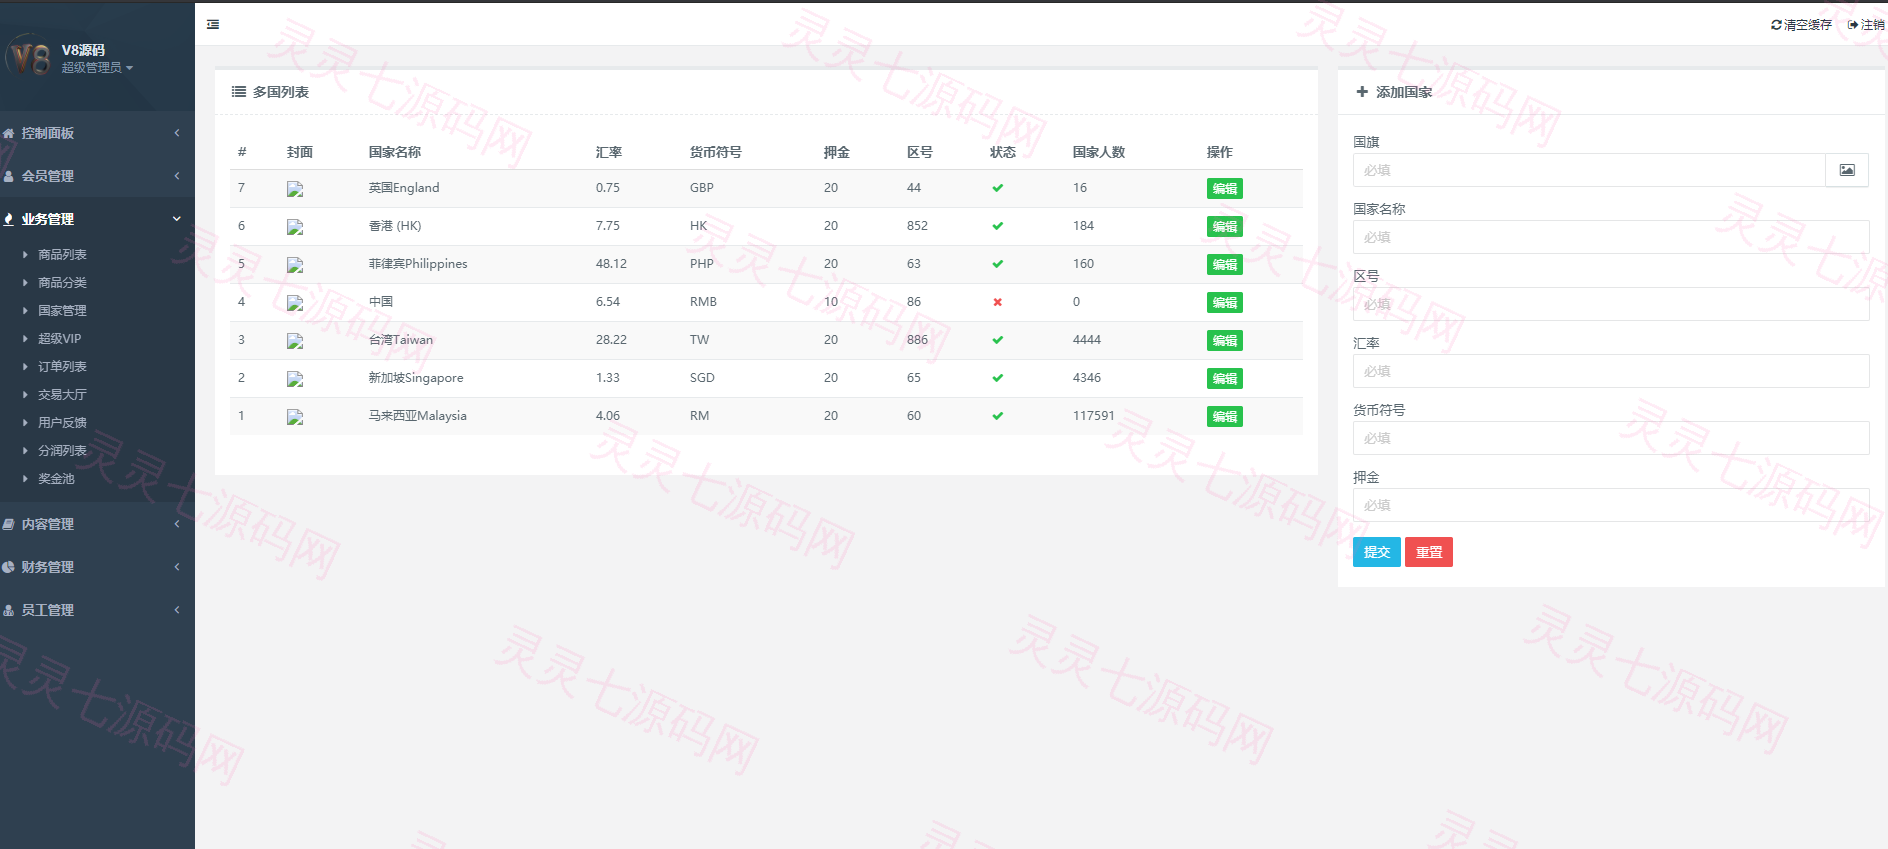Click the 清空缓存 refresh cache icon
Image resolution: width=1888 pixels, height=849 pixels.
pyautogui.click(x=1776, y=25)
